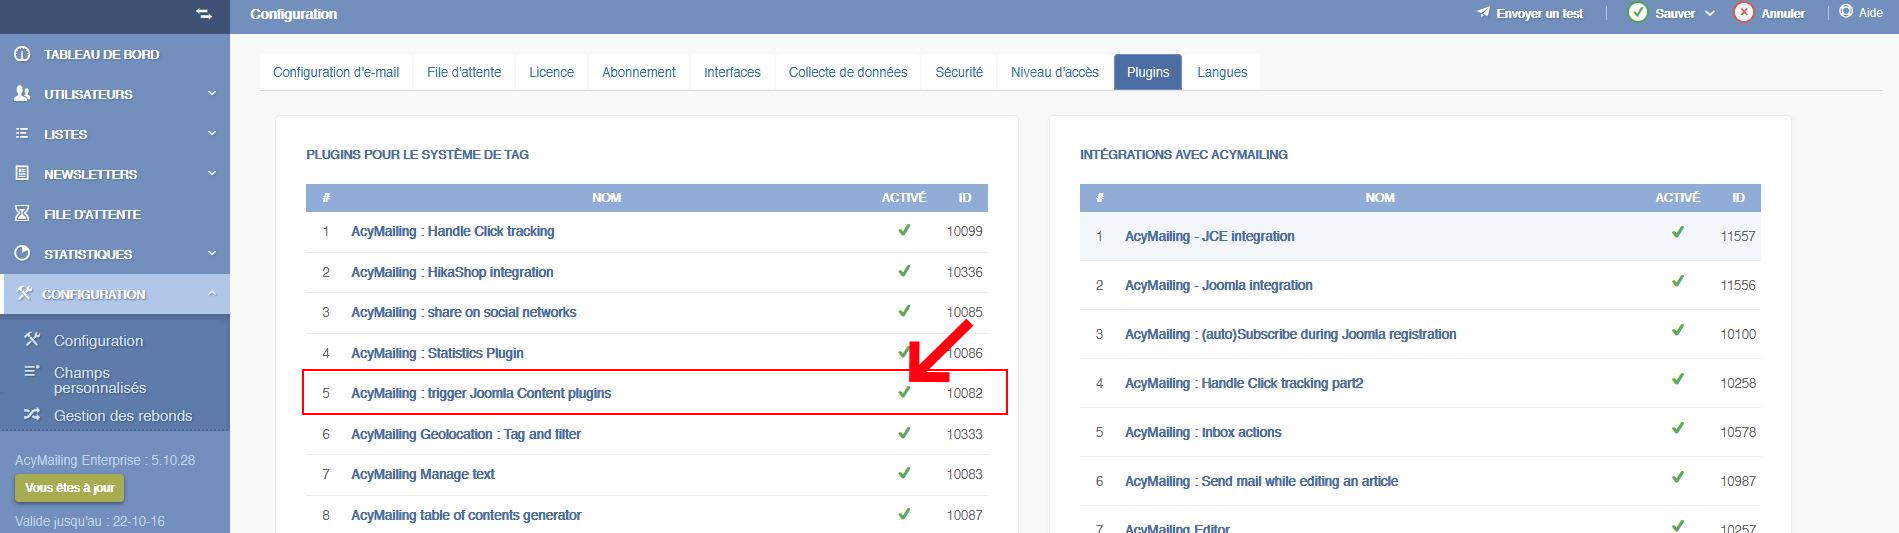Toggle share on social networks plugin status
1899x533 pixels.
click(904, 311)
